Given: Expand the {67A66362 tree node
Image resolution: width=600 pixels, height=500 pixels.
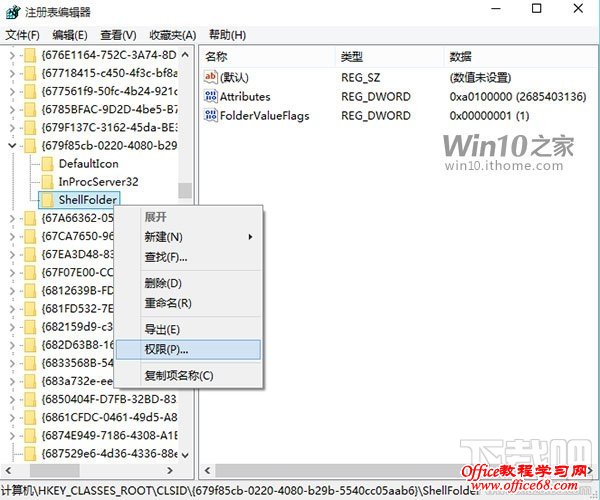Looking at the screenshot, I should 12,218.
